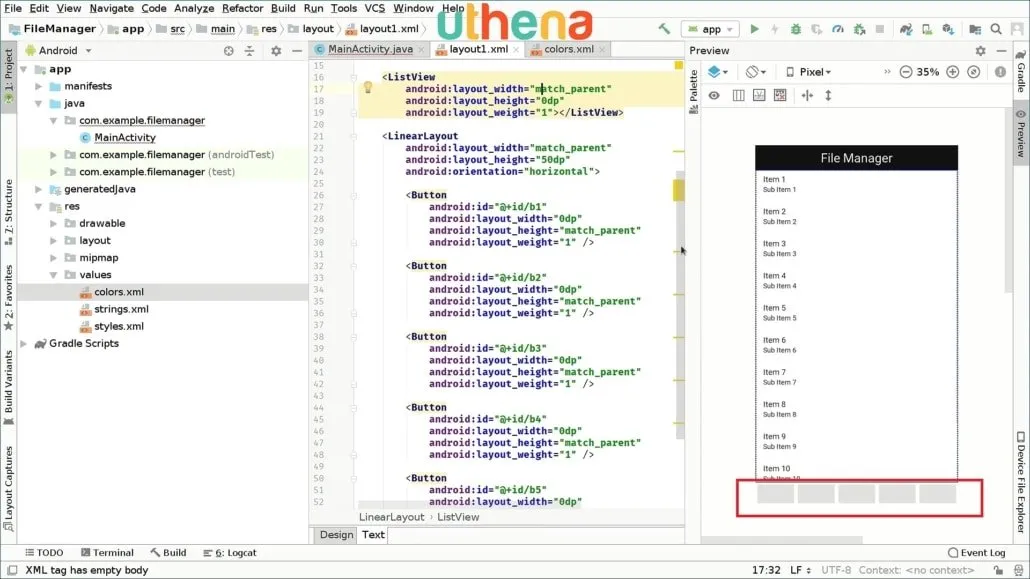Open the Android project view dropdown

click(x=58, y=51)
